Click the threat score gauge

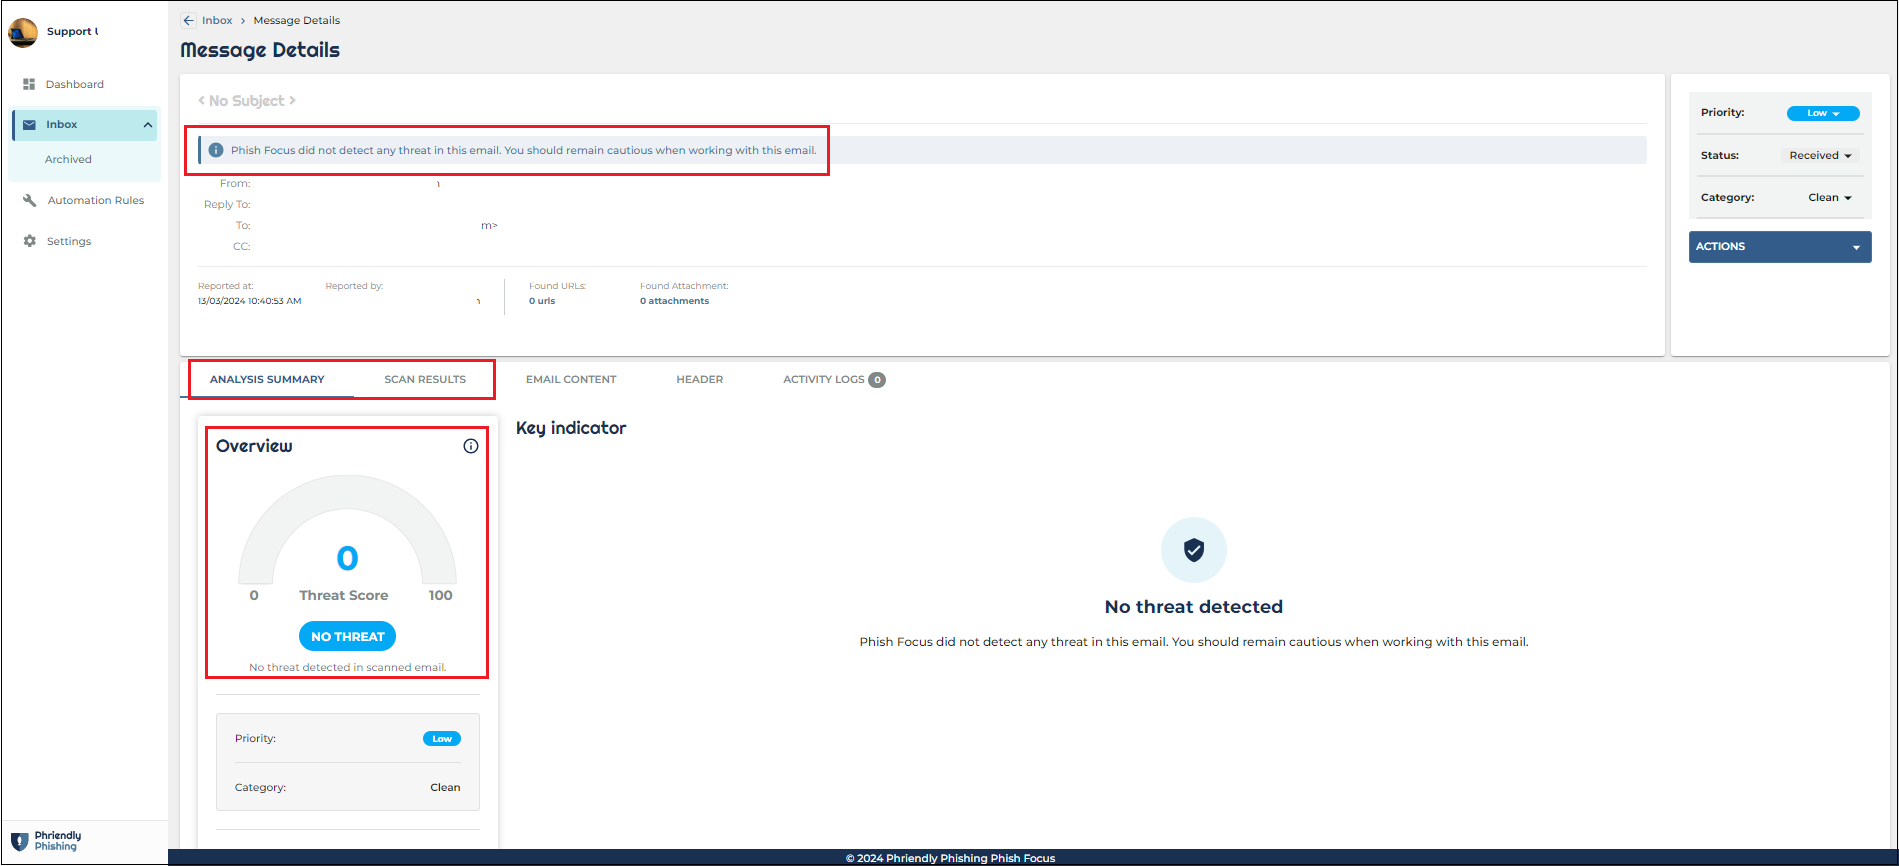(x=347, y=530)
